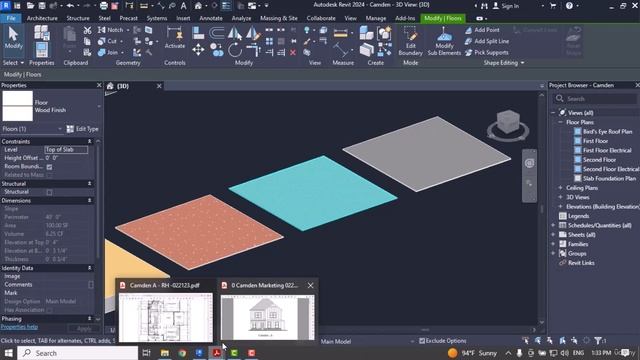The image size is (640, 360).
Task: Click the ViewCube in 3D view
Action: pos(508,122)
